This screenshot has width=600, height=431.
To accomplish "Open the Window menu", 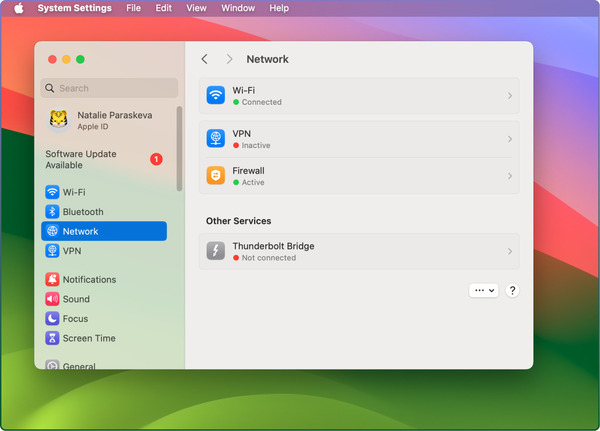I will 238,8.
